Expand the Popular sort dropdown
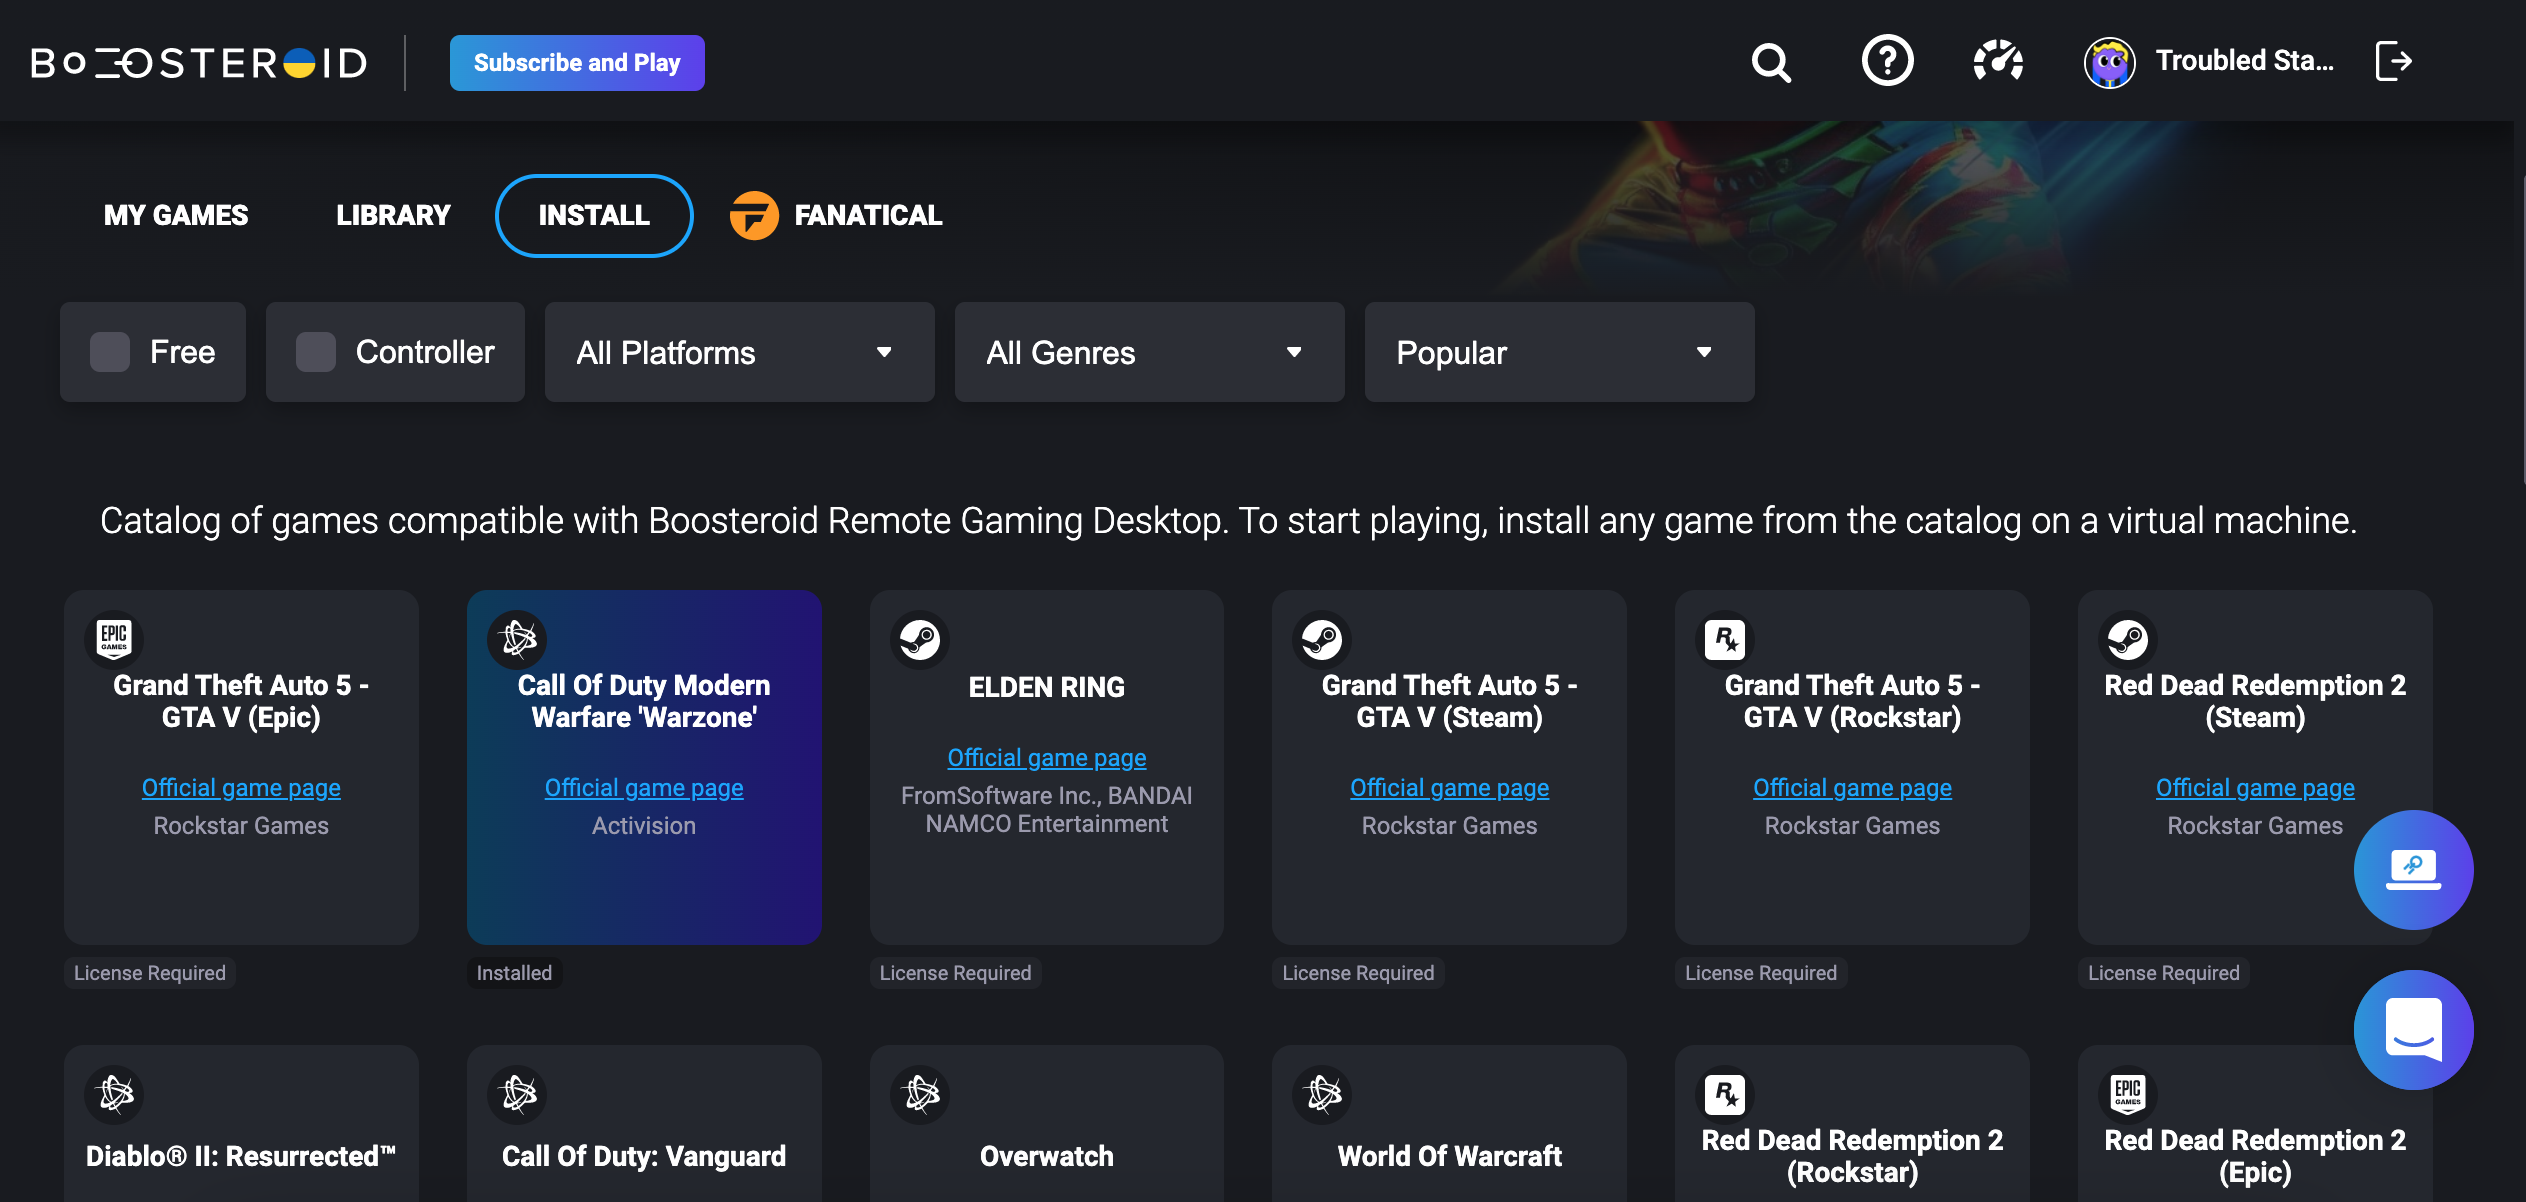This screenshot has width=2526, height=1202. (1559, 352)
